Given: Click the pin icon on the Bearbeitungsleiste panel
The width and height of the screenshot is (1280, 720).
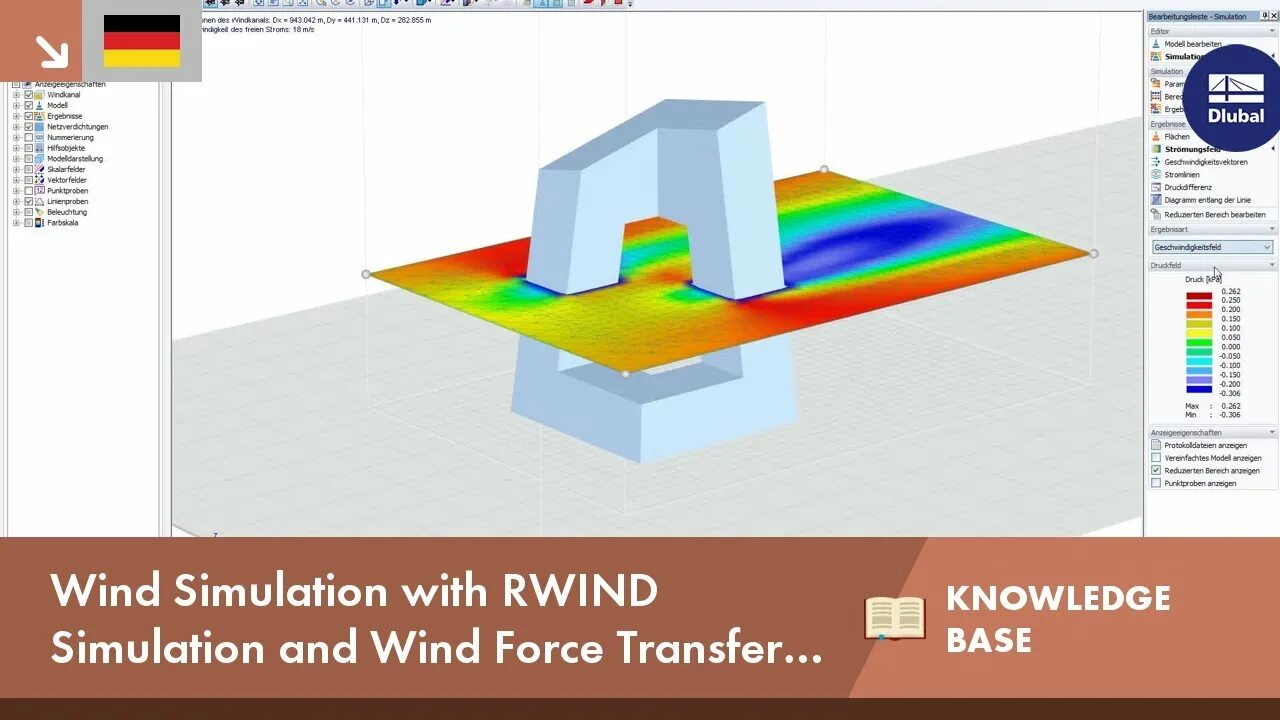Looking at the screenshot, I should pos(1264,16).
